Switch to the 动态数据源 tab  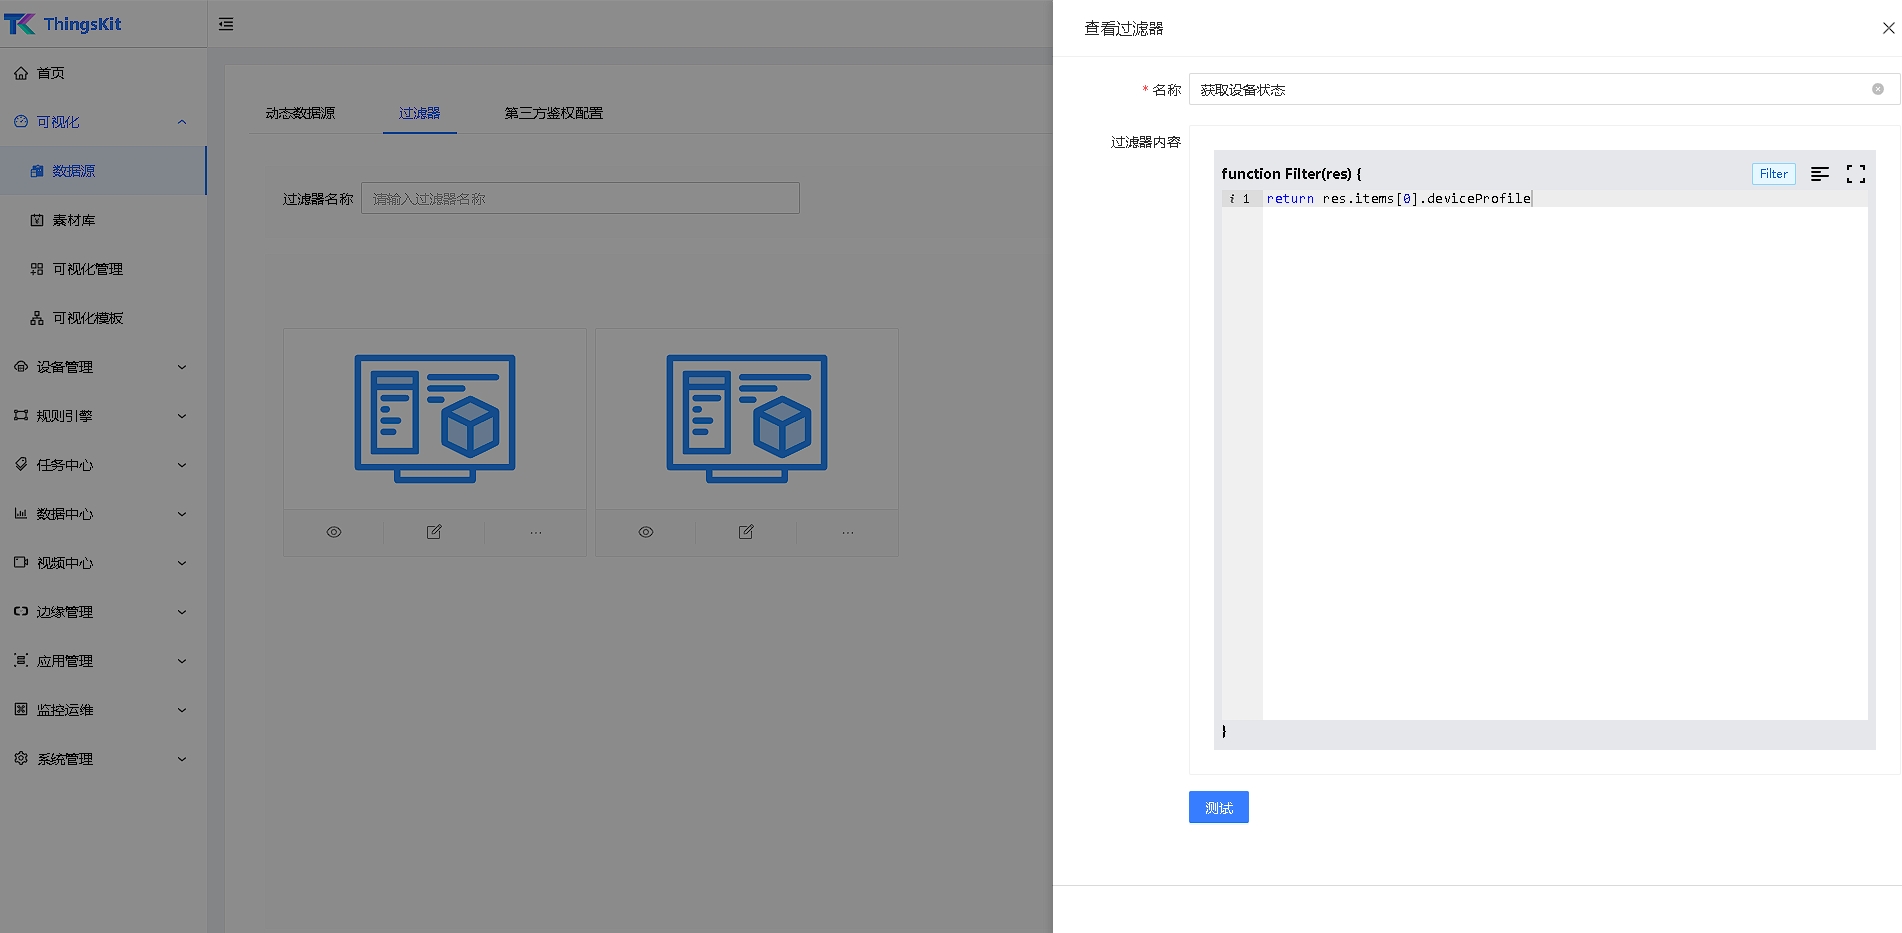[x=300, y=113]
